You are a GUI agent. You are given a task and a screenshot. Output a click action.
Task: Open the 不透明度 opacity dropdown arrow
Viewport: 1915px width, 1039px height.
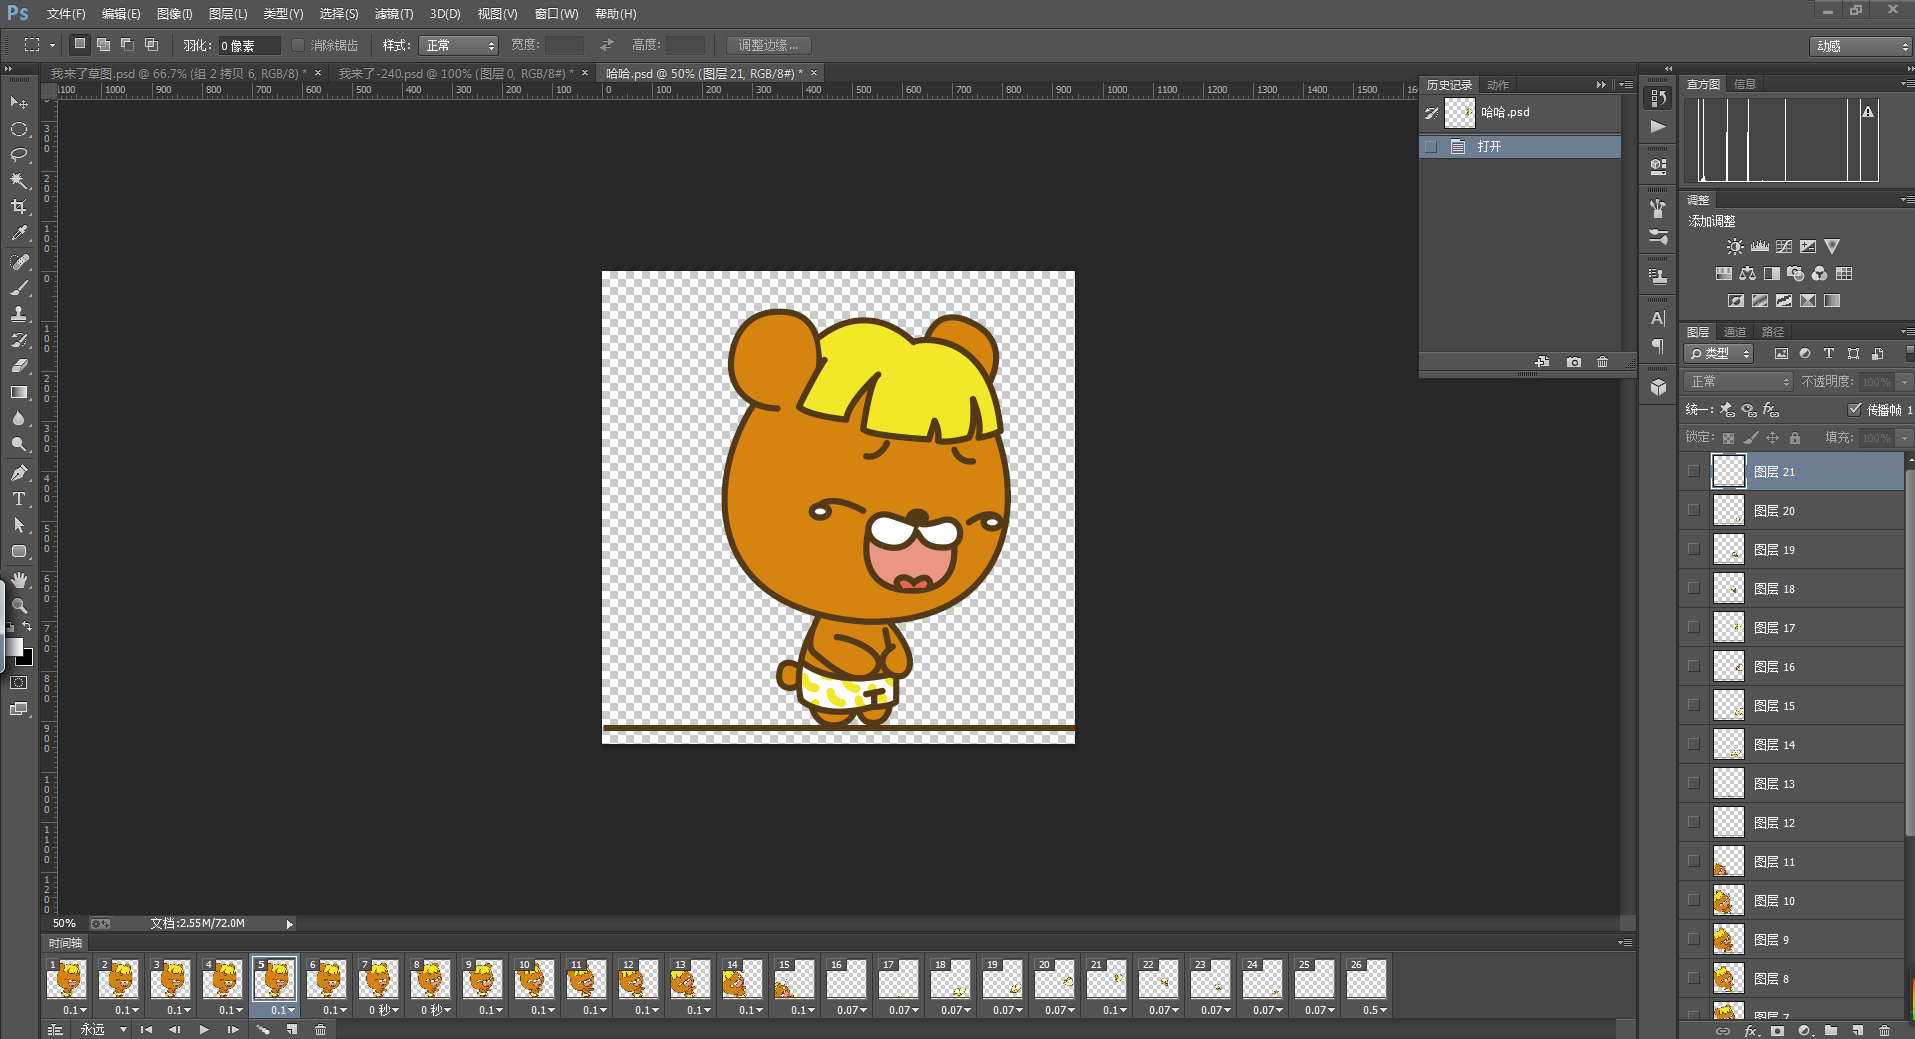click(x=1903, y=382)
